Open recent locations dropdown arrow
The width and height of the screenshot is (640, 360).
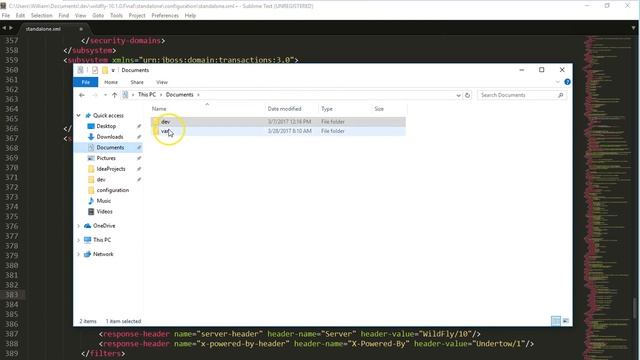105,95
